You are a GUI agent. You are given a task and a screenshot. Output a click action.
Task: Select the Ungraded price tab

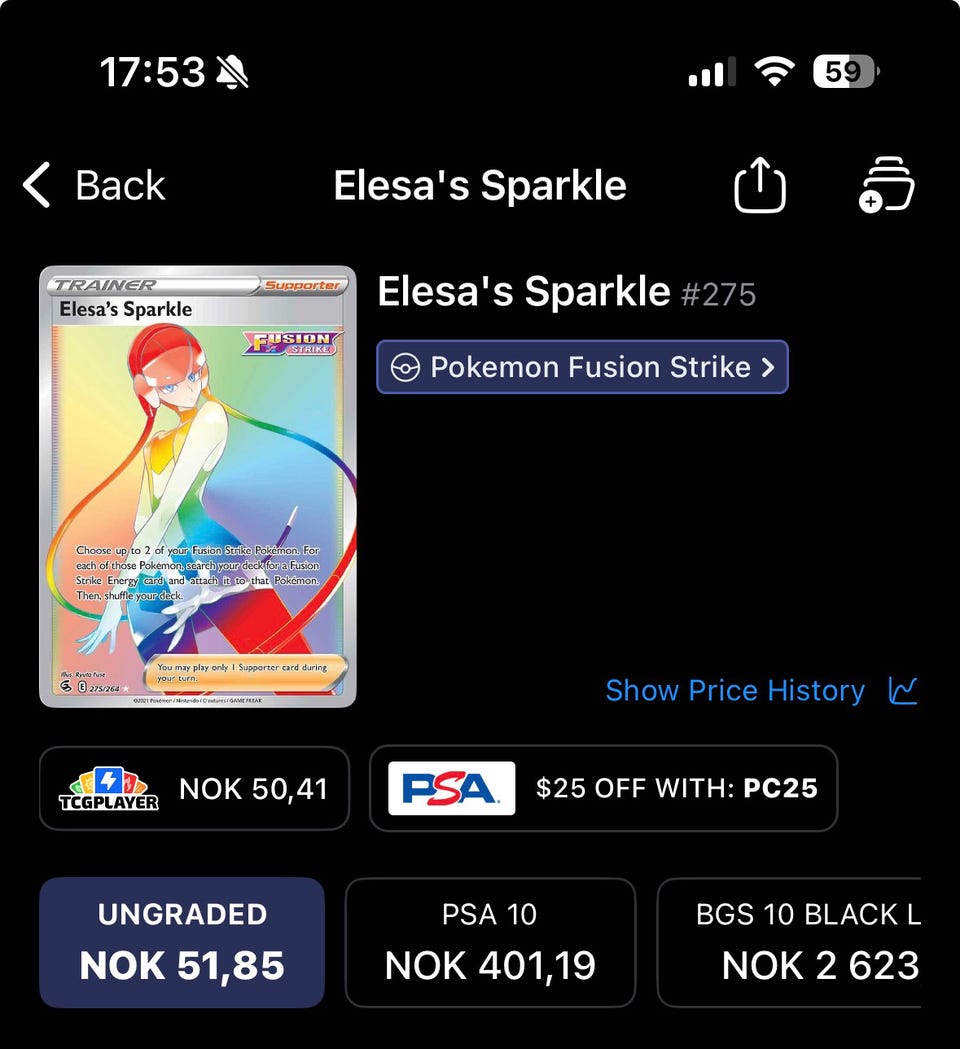coord(182,942)
